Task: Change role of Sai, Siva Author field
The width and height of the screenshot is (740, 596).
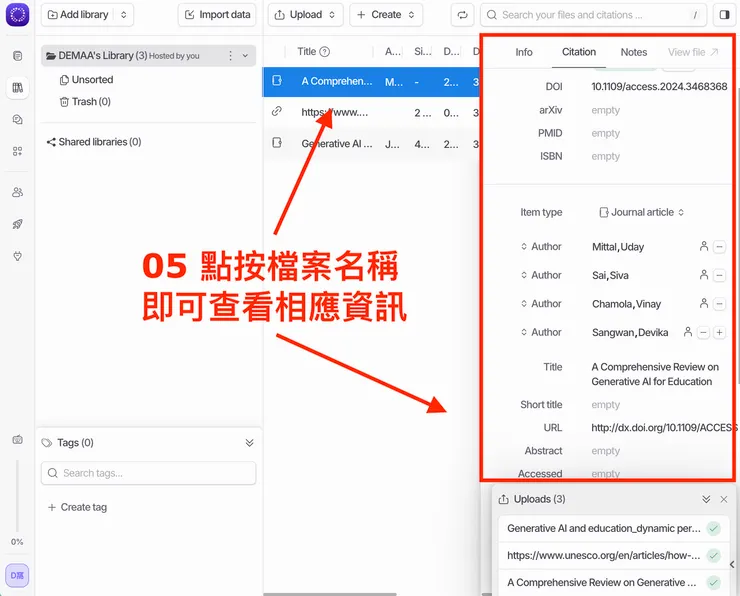Action: [x=541, y=275]
